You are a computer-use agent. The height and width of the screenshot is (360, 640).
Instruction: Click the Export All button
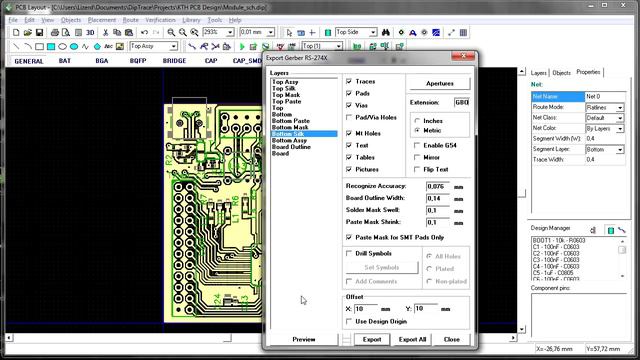click(412, 339)
